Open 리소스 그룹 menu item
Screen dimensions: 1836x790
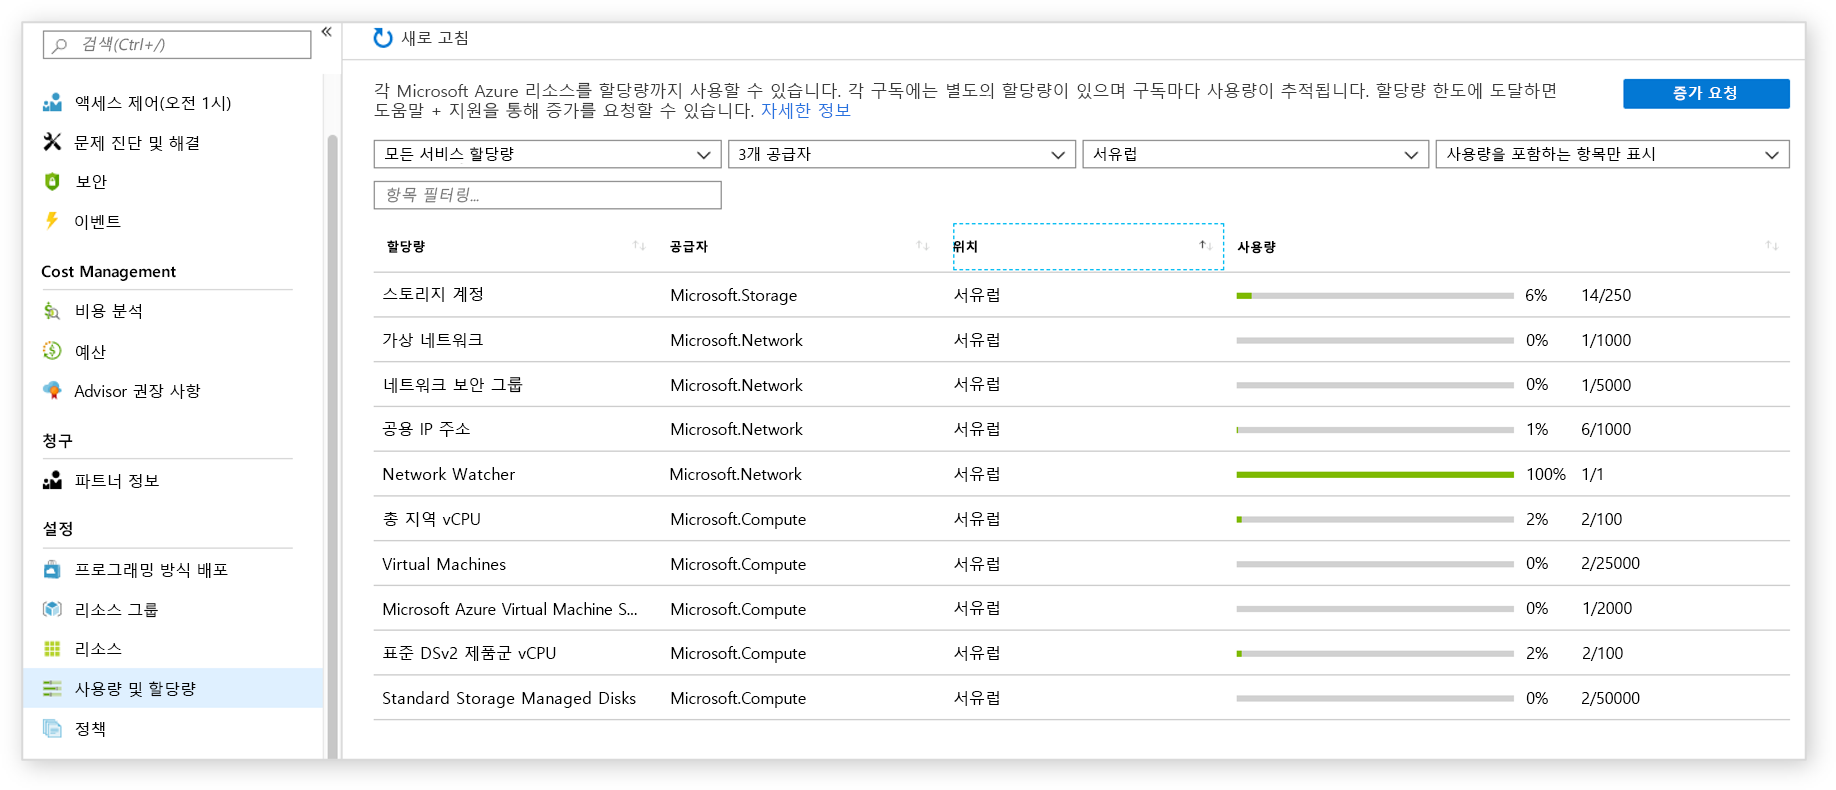point(116,610)
